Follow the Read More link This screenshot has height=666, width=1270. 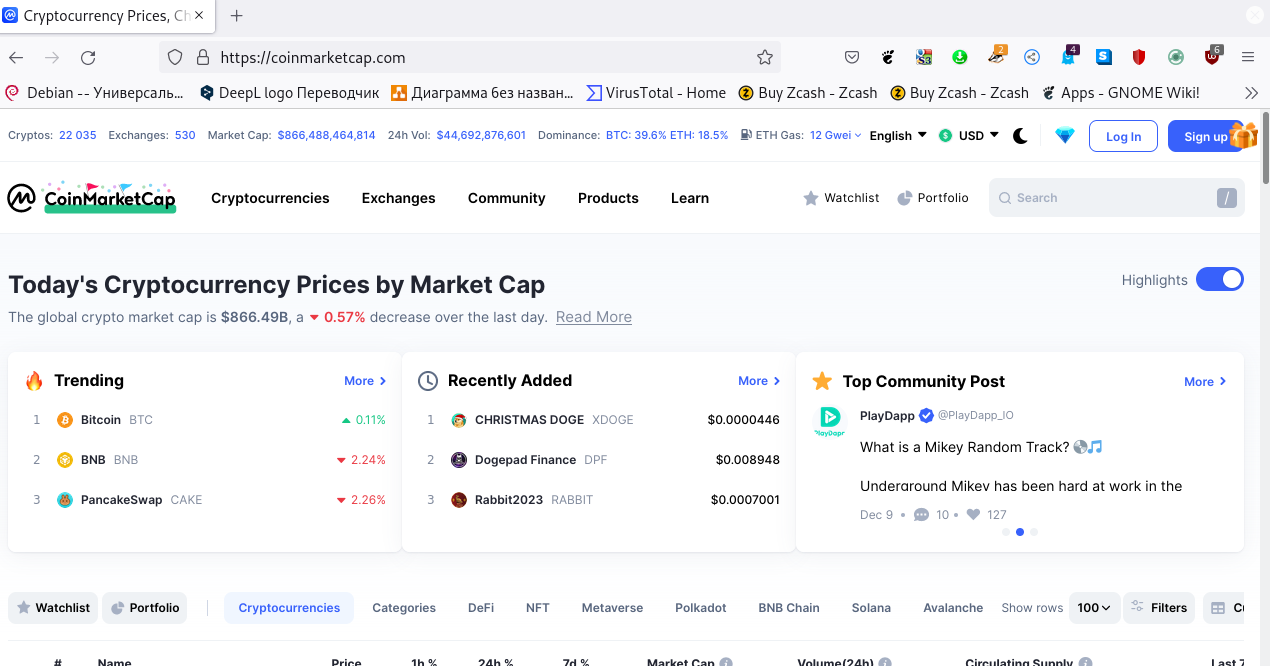593,317
